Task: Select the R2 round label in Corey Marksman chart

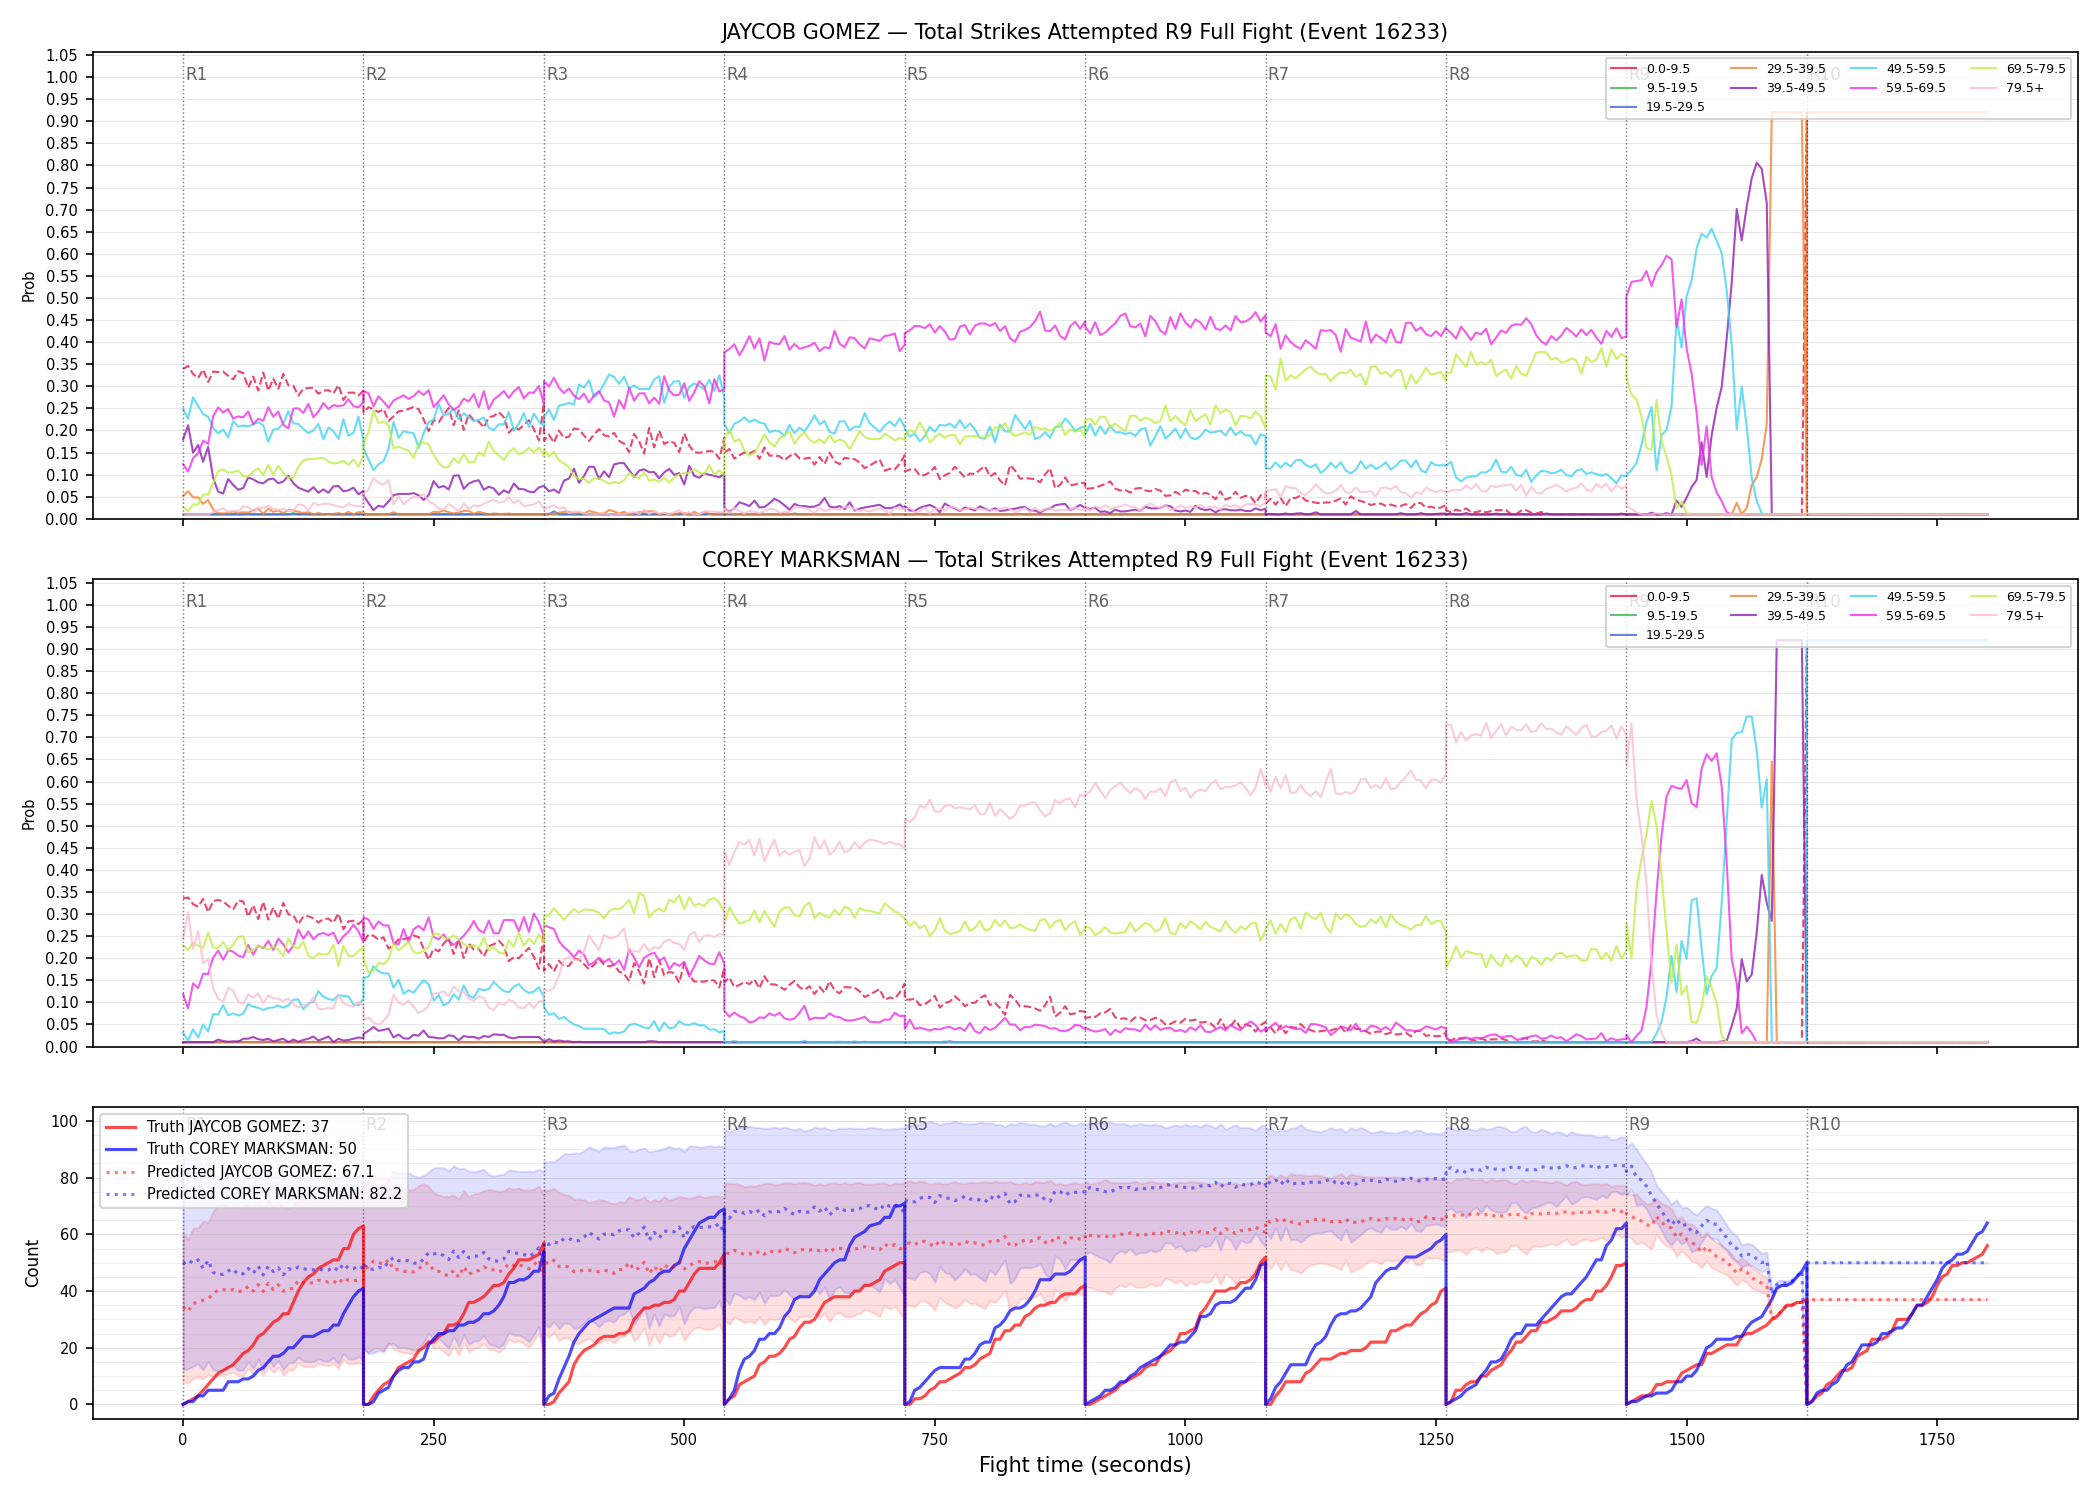Action: (x=376, y=601)
